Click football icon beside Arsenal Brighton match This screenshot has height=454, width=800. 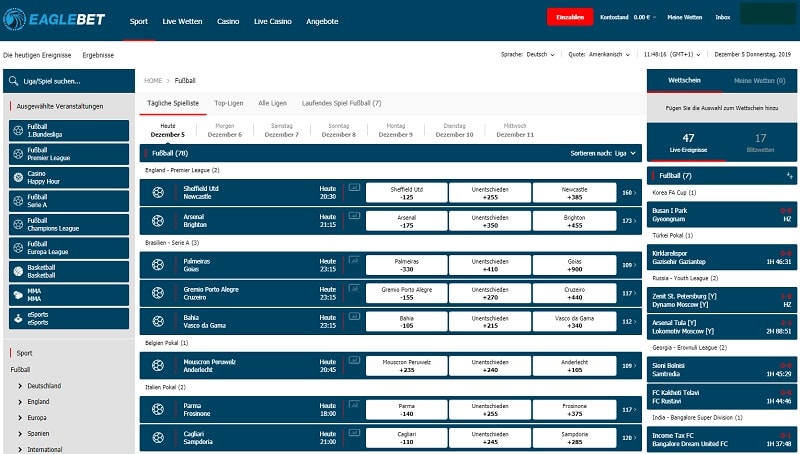[x=158, y=220]
